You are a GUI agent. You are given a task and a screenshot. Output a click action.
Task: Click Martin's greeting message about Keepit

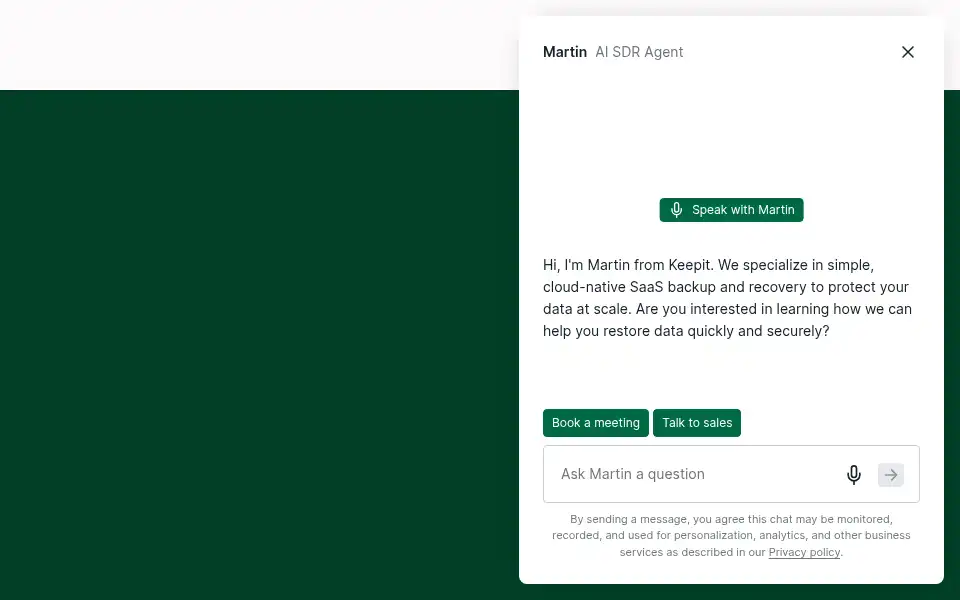click(x=727, y=298)
